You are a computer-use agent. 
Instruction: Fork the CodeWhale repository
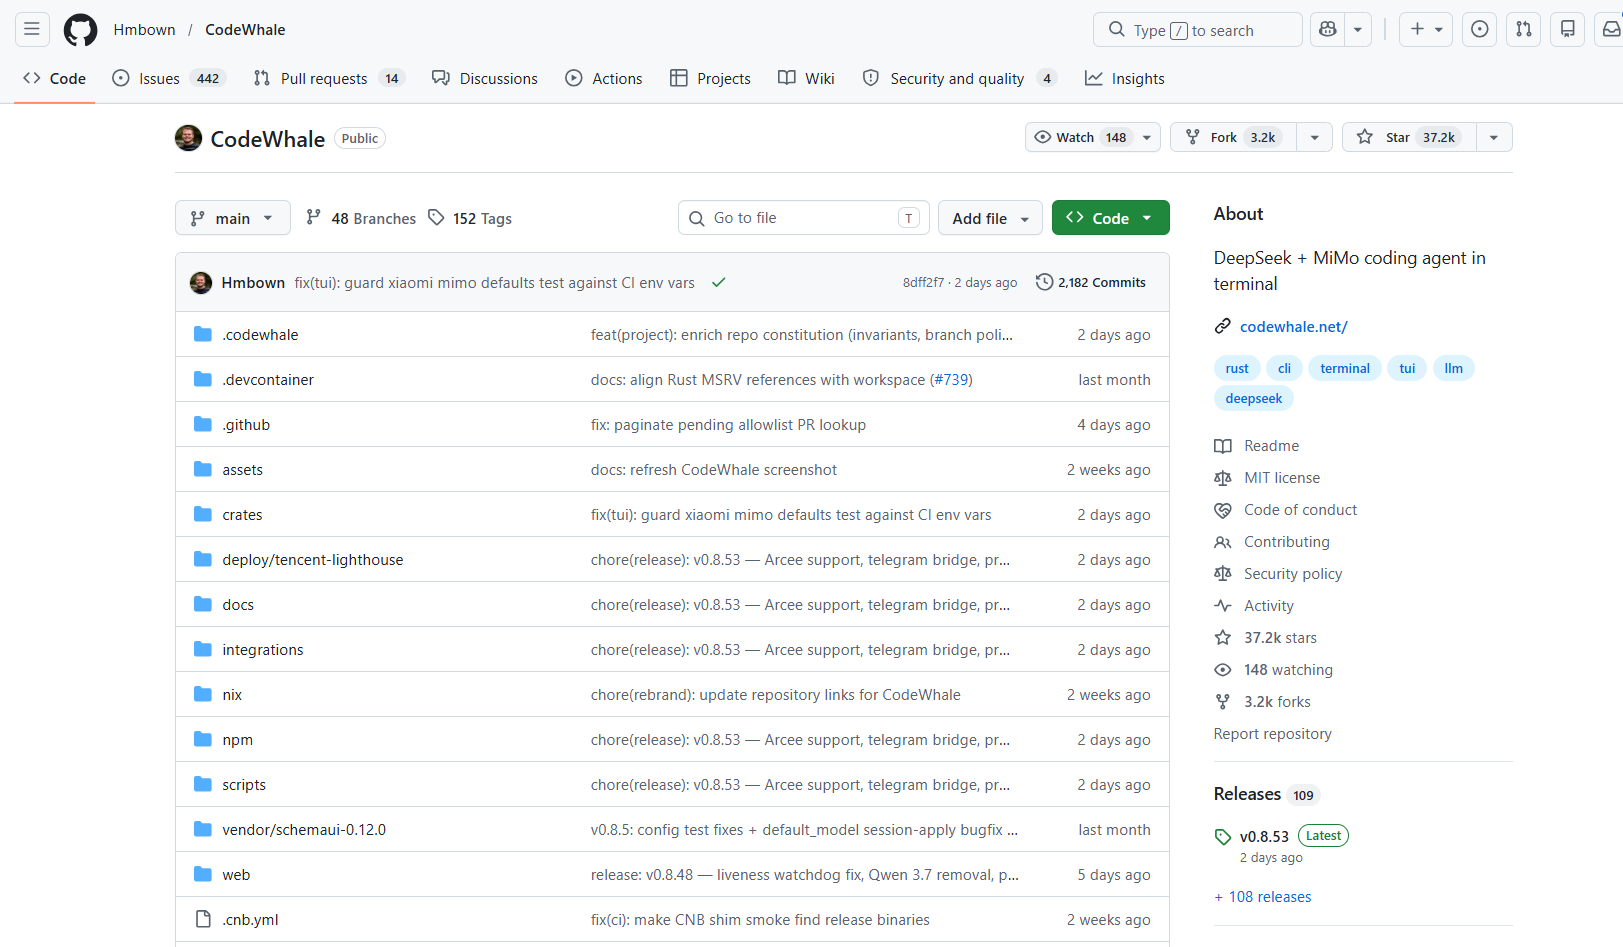(x=1233, y=137)
